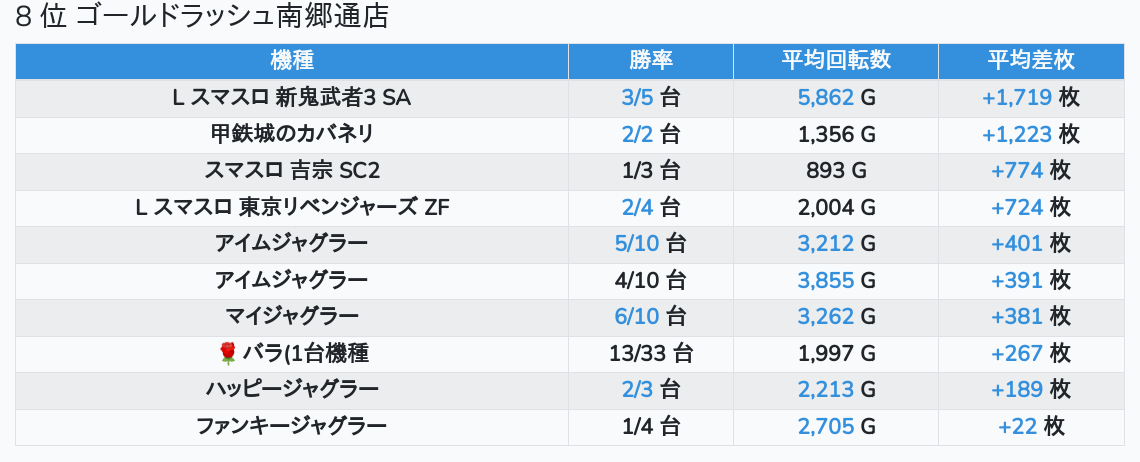Sort by the 機種 column header
The image size is (1140, 462).
click(292, 61)
